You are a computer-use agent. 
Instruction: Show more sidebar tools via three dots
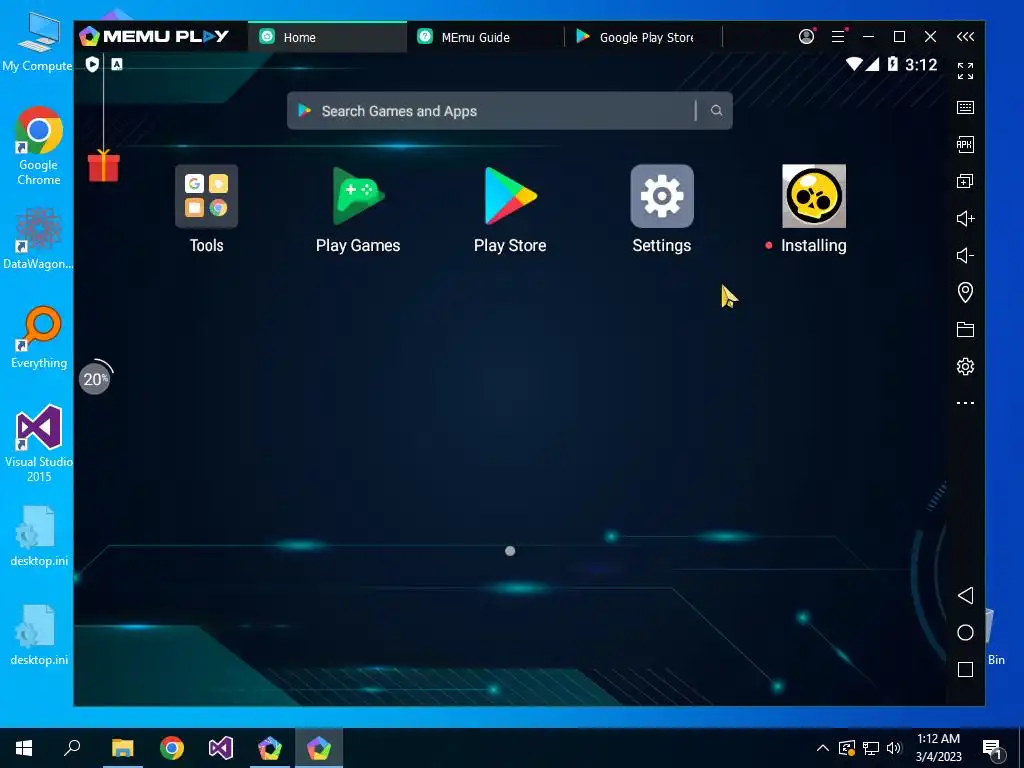965,403
